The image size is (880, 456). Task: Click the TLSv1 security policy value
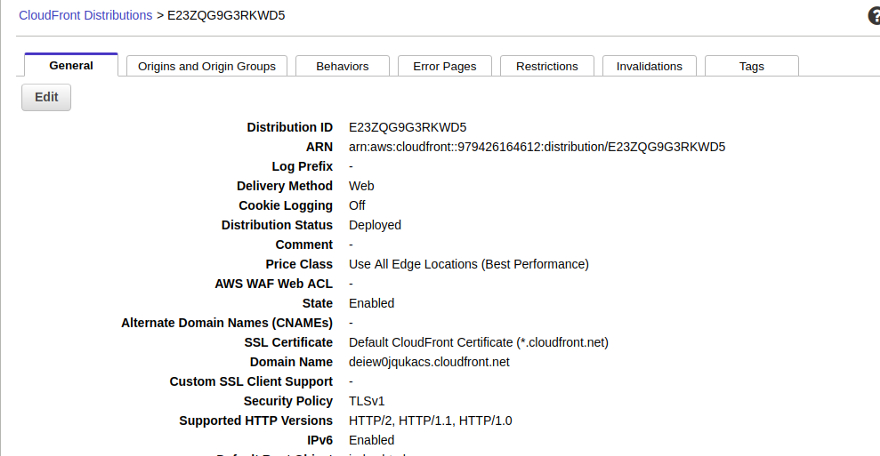(x=366, y=401)
